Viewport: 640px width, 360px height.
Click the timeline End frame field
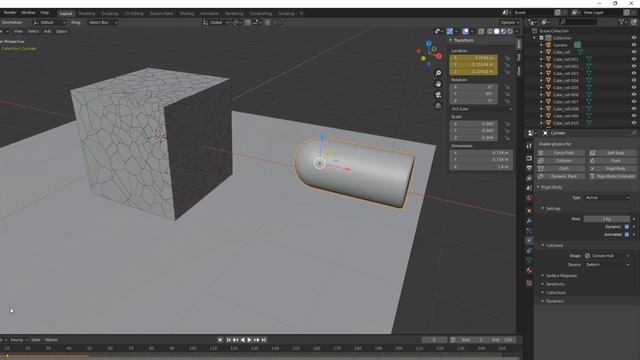(x=502, y=340)
